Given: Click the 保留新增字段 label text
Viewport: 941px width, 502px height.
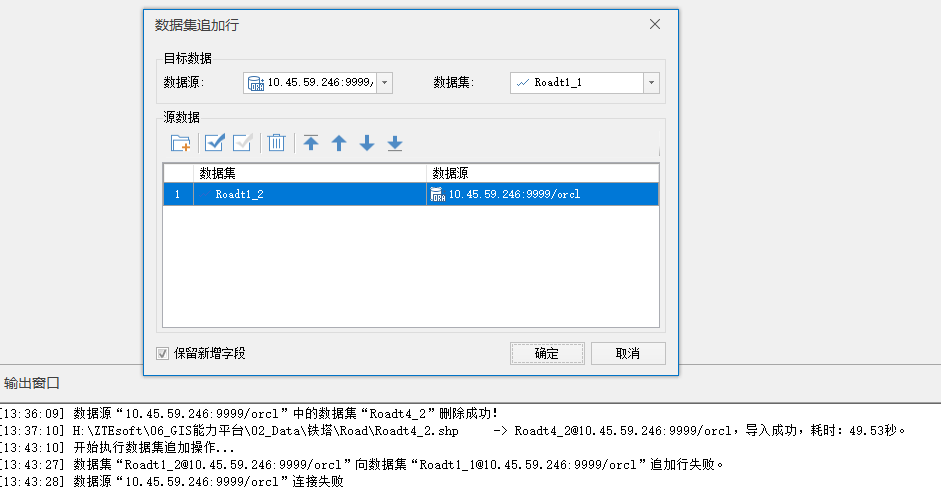Looking at the screenshot, I should click(x=209, y=353).
